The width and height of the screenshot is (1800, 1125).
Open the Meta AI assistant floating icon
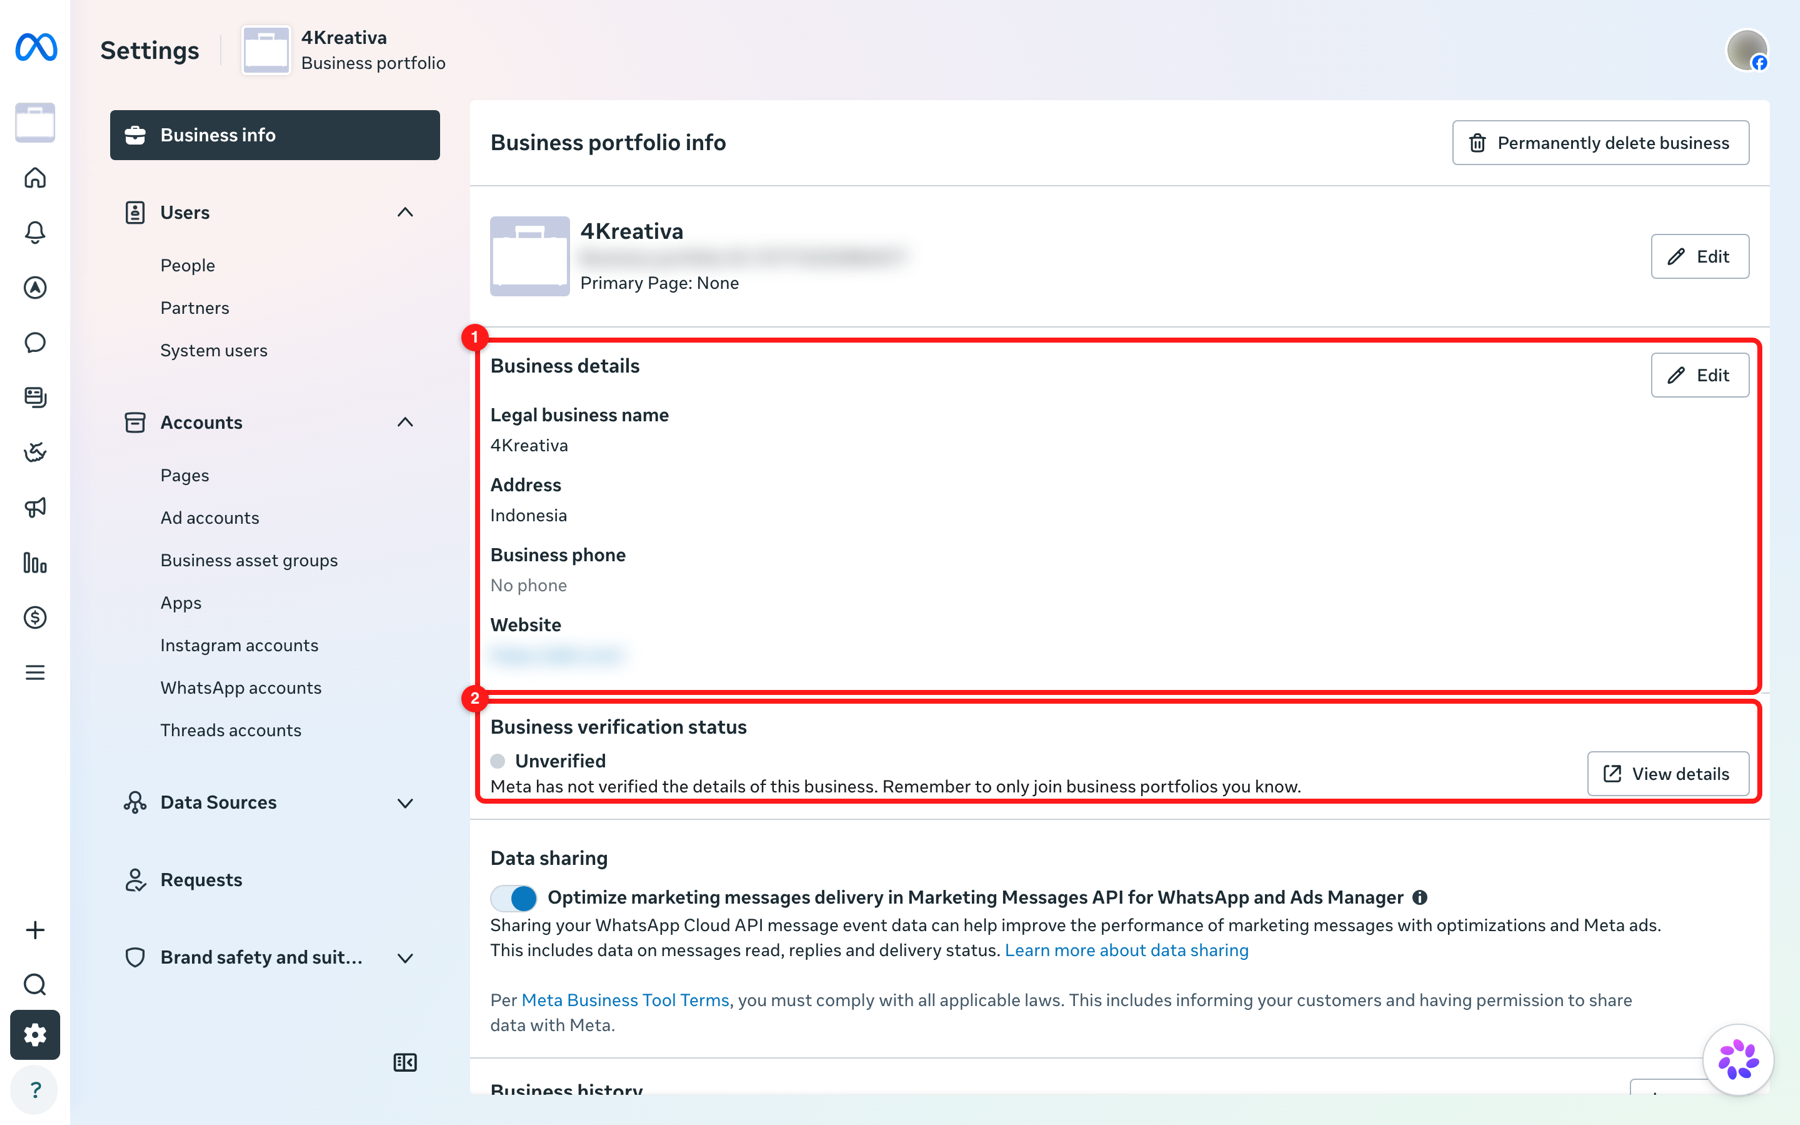[x=1738, y=1060]
